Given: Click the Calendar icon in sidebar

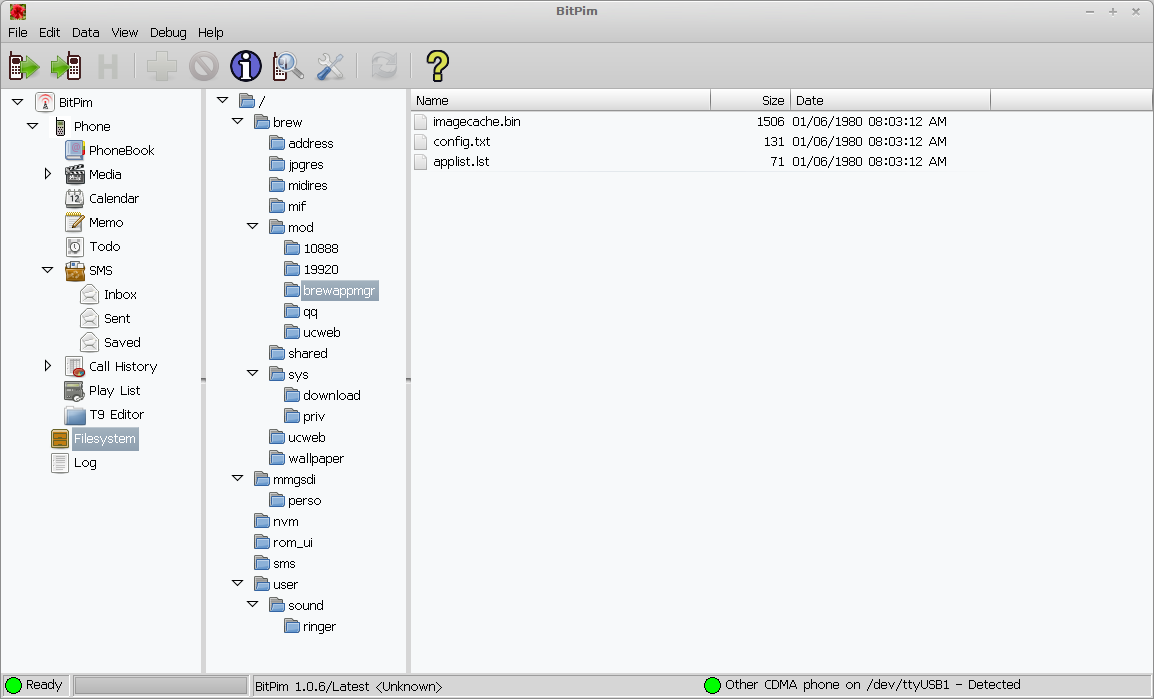Looking at the screenshot, I should (74, 198).
